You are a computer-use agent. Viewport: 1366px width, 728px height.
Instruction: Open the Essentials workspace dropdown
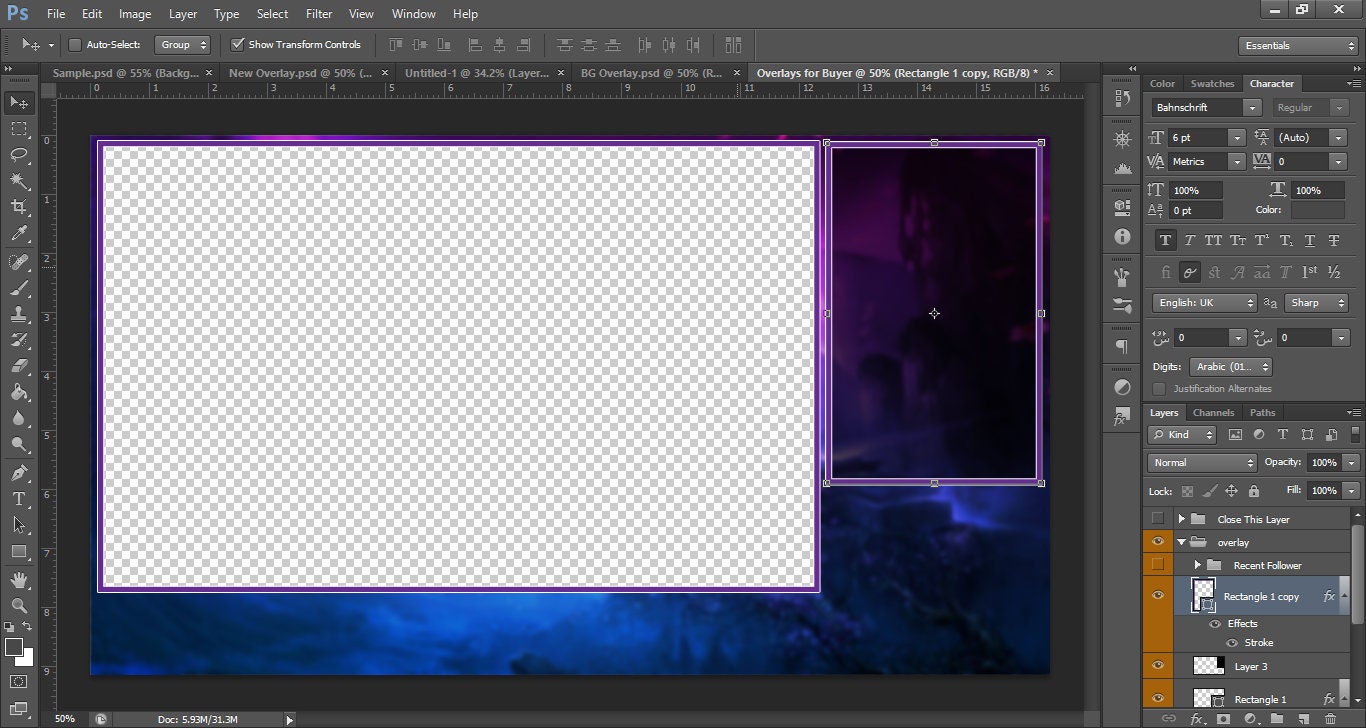(x=1297, y=45)
